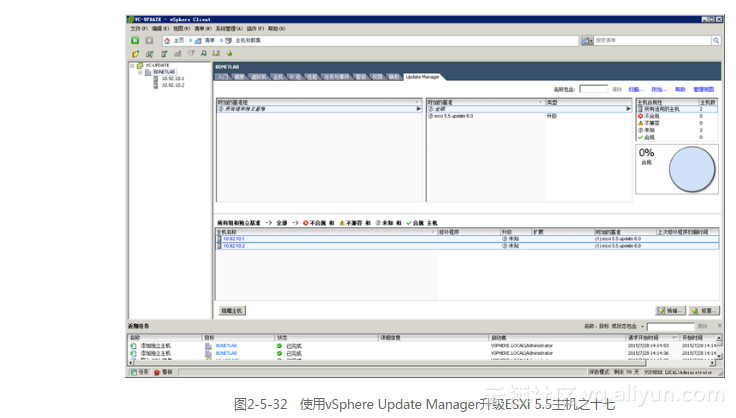The width and height of the screenshot is (736, 418).
Task: Click the search magnifier icon in search box
Action: (716, 41)
